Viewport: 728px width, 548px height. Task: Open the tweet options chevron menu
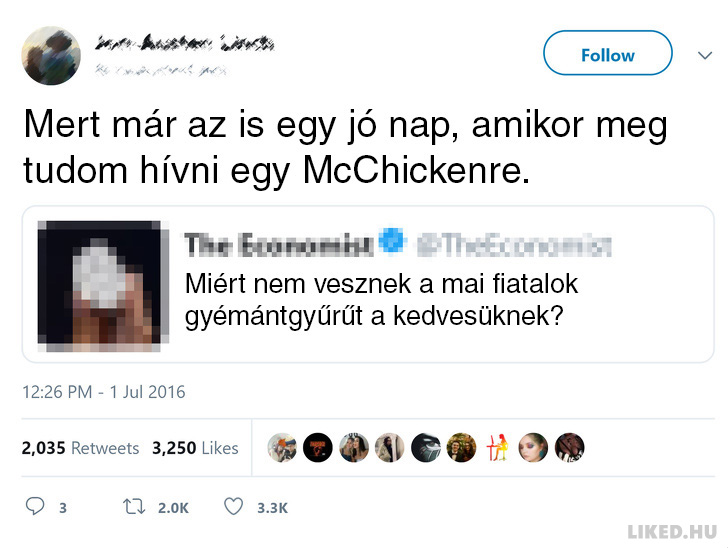pyautogui.click(x=705, y=55)
